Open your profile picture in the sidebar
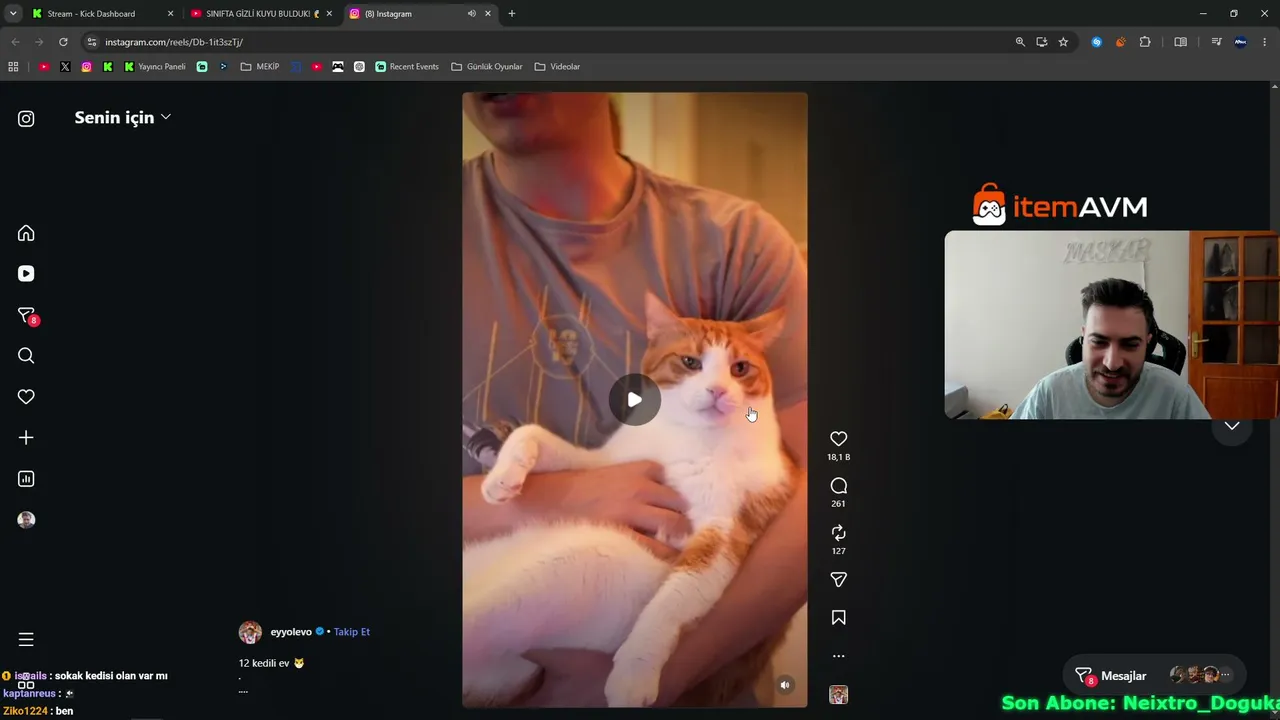The height and width of the screenshot is (720, 1280). 26,520
